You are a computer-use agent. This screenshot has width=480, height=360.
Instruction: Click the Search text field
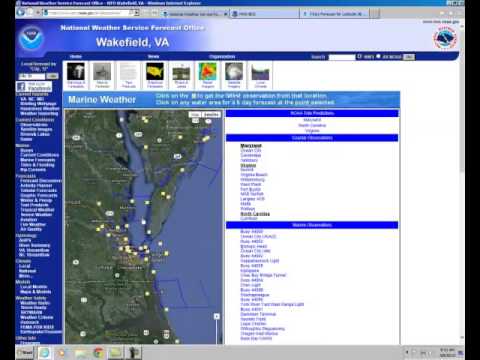click(x=342, y=57)
